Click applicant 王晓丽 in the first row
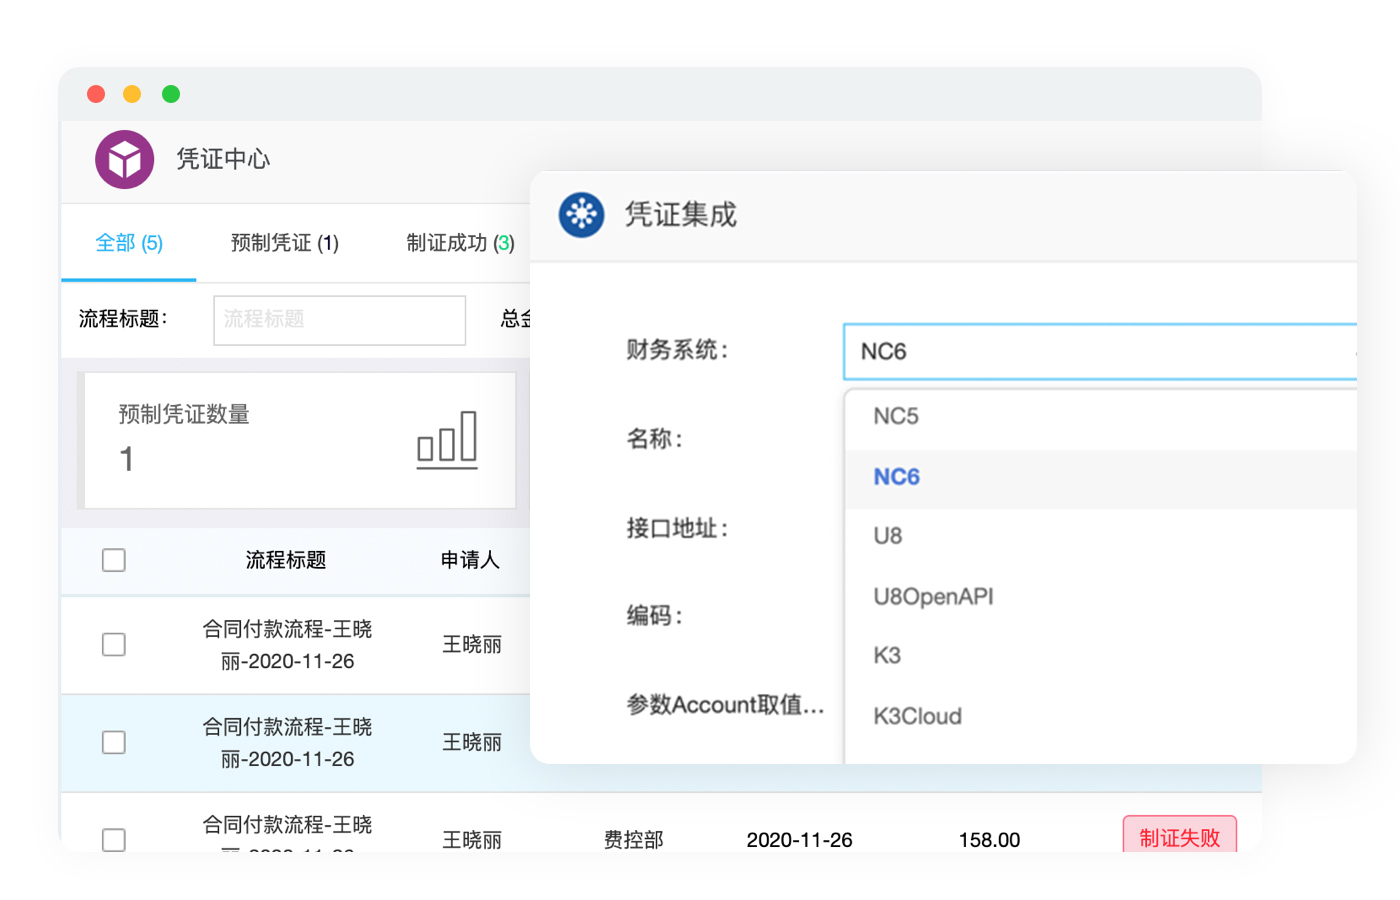This screenshot has width=1400, height=900. tap(472, 645)
